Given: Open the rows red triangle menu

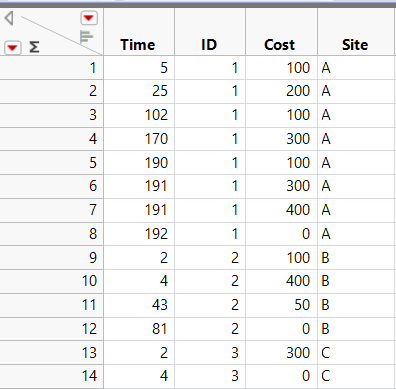Looking at the screenshot, I should [x=12, y=48].
